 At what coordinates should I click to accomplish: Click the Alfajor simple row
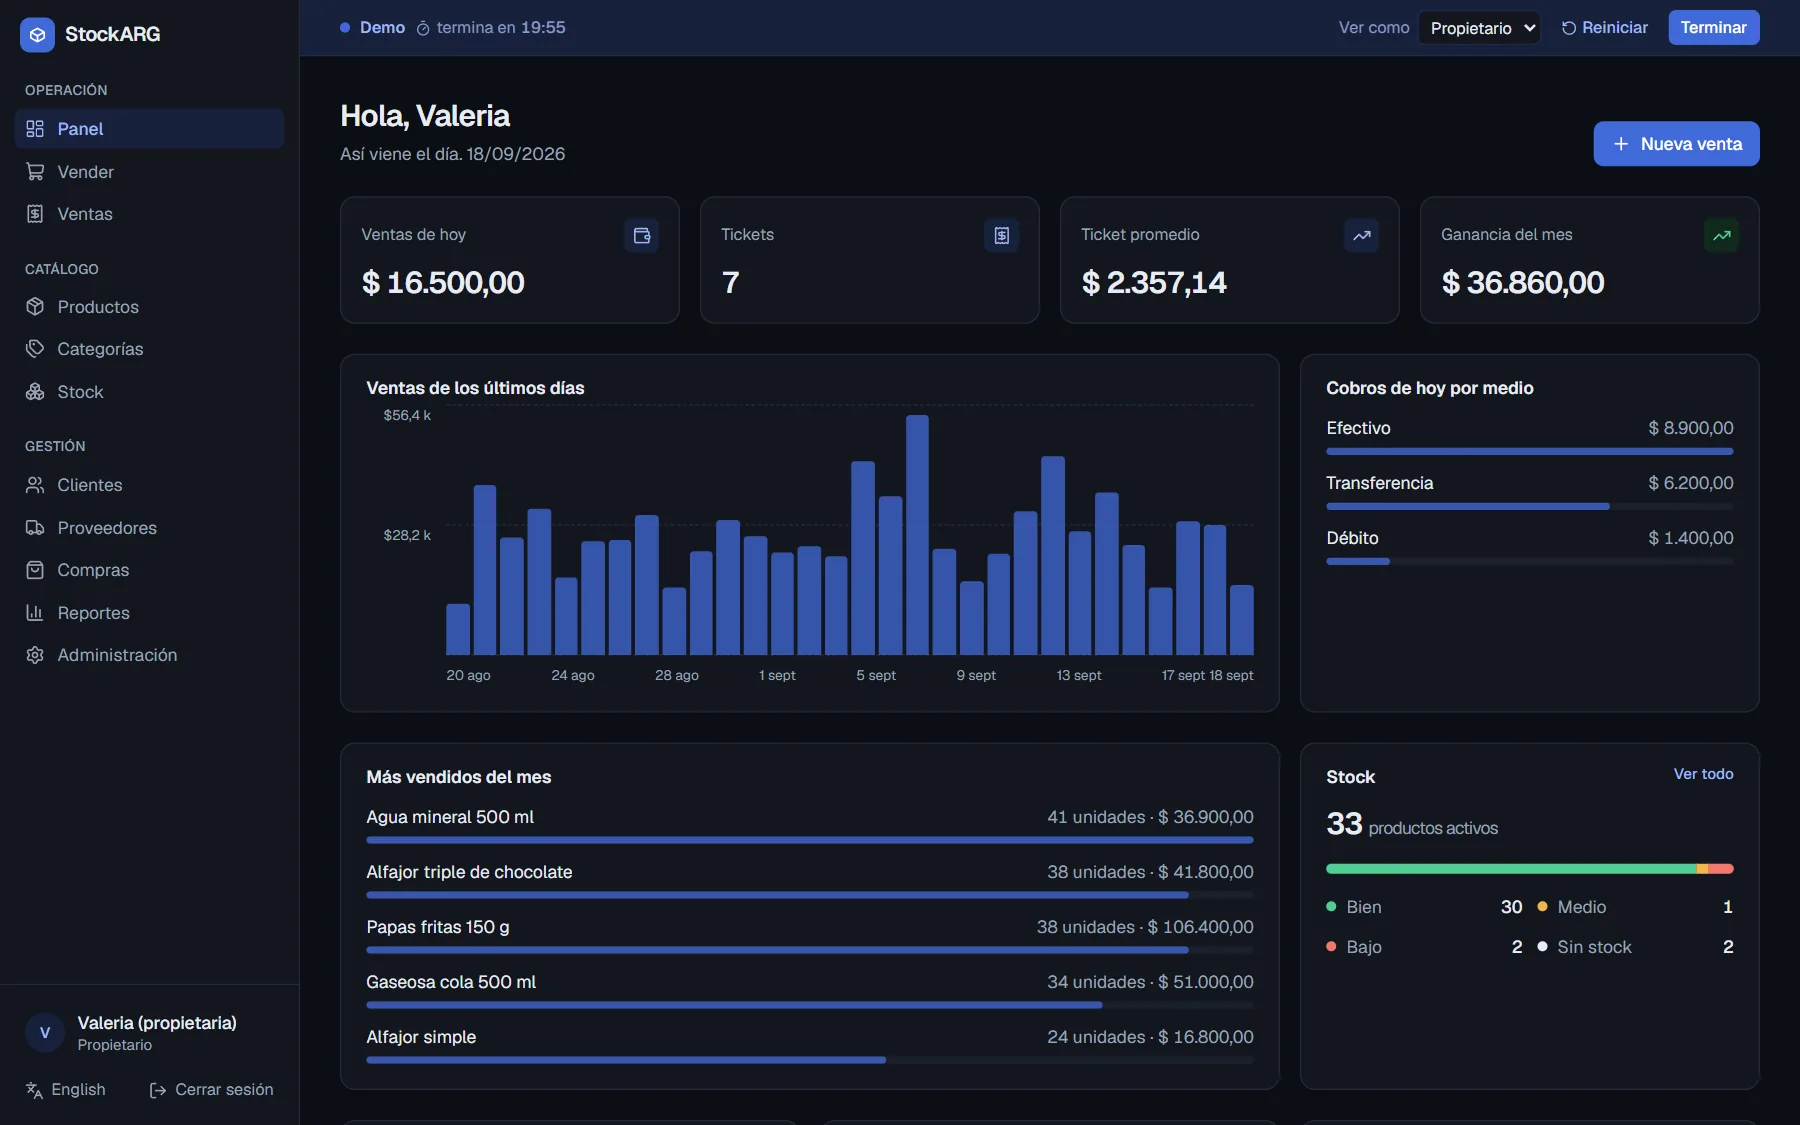point(809,1046)
